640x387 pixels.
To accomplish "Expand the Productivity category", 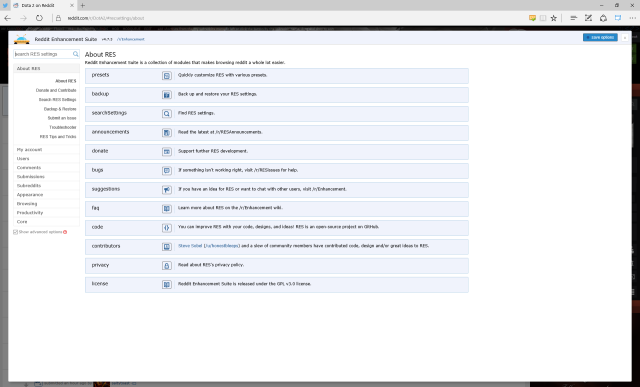I will [x=46, y=212].
